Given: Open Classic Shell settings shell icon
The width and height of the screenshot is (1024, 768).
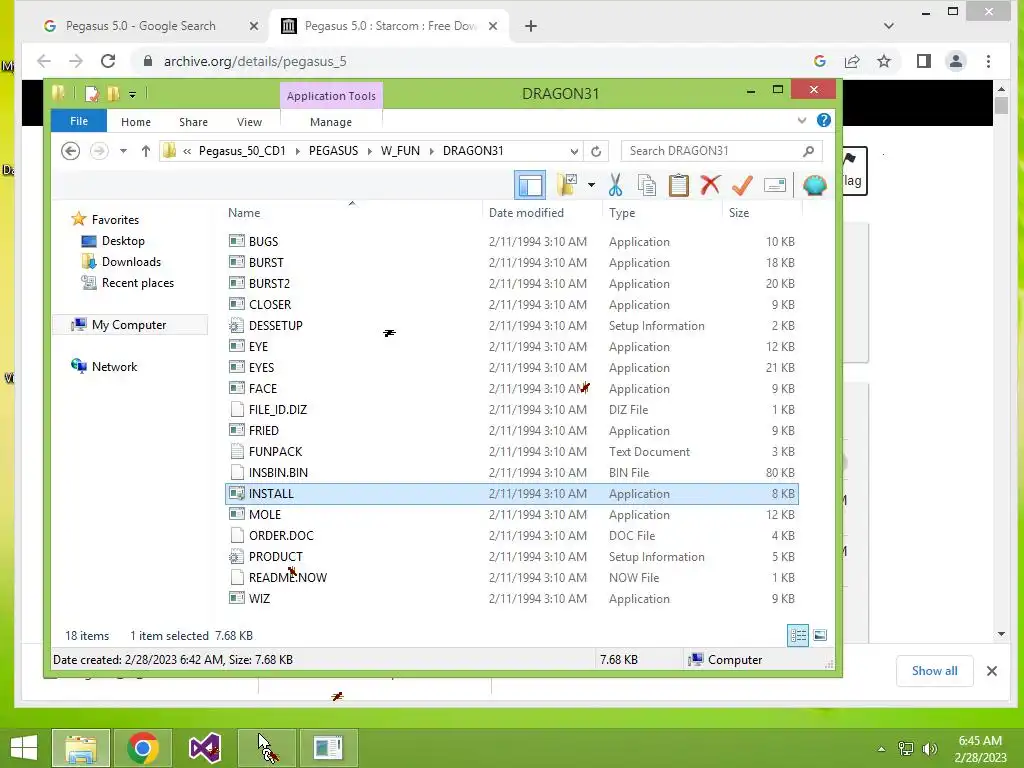Looking at the screenshot, I should tap(814, 185).
